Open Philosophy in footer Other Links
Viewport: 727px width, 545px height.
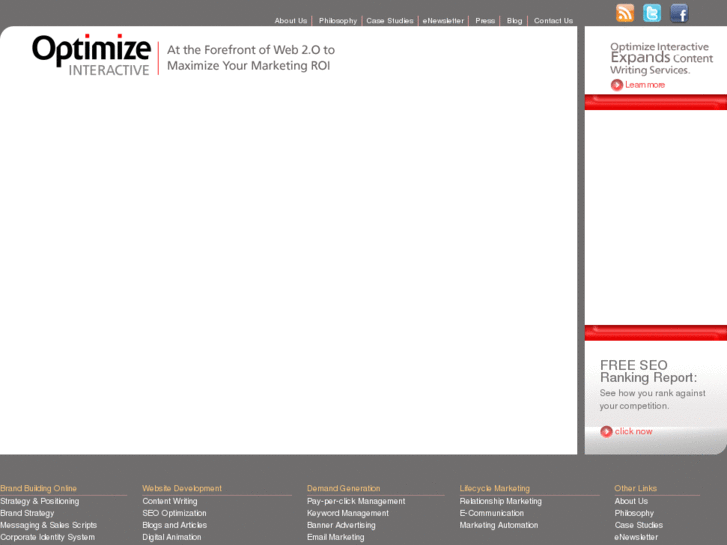point(634,513)
